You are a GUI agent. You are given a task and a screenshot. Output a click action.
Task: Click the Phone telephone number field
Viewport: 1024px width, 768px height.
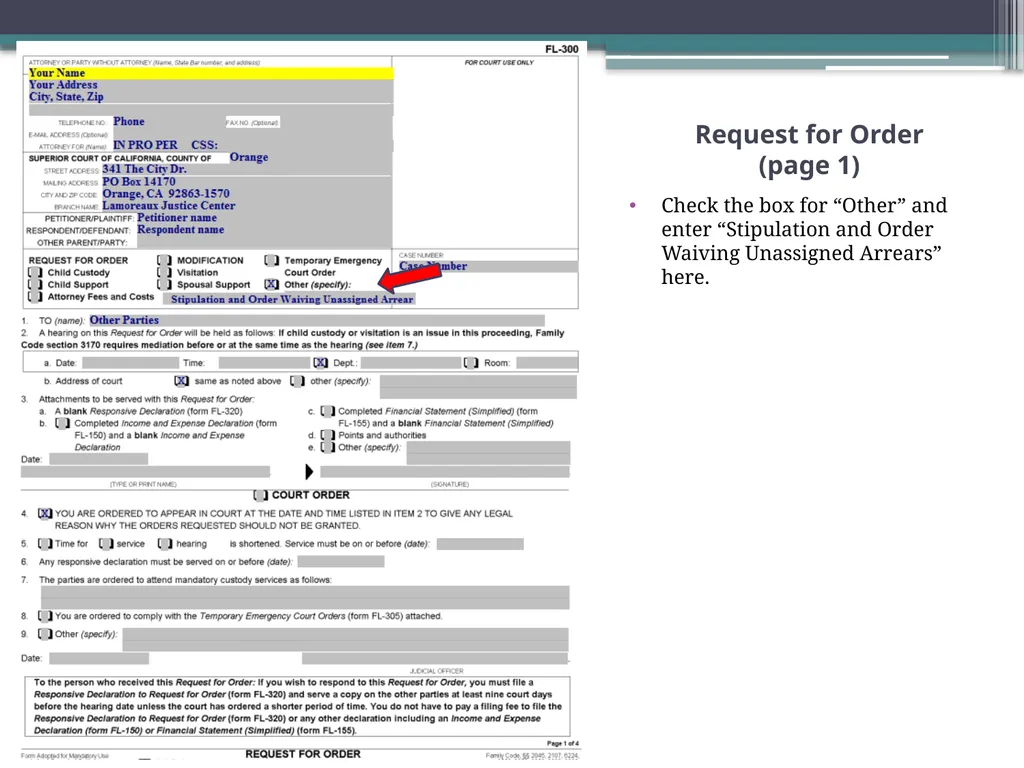[x=167, y=121]
